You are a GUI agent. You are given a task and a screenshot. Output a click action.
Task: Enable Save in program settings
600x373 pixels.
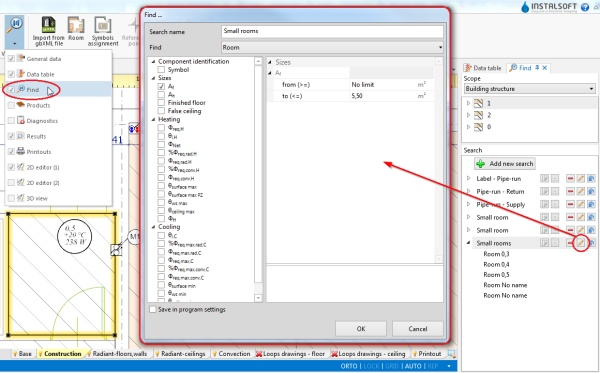(153, 309)
